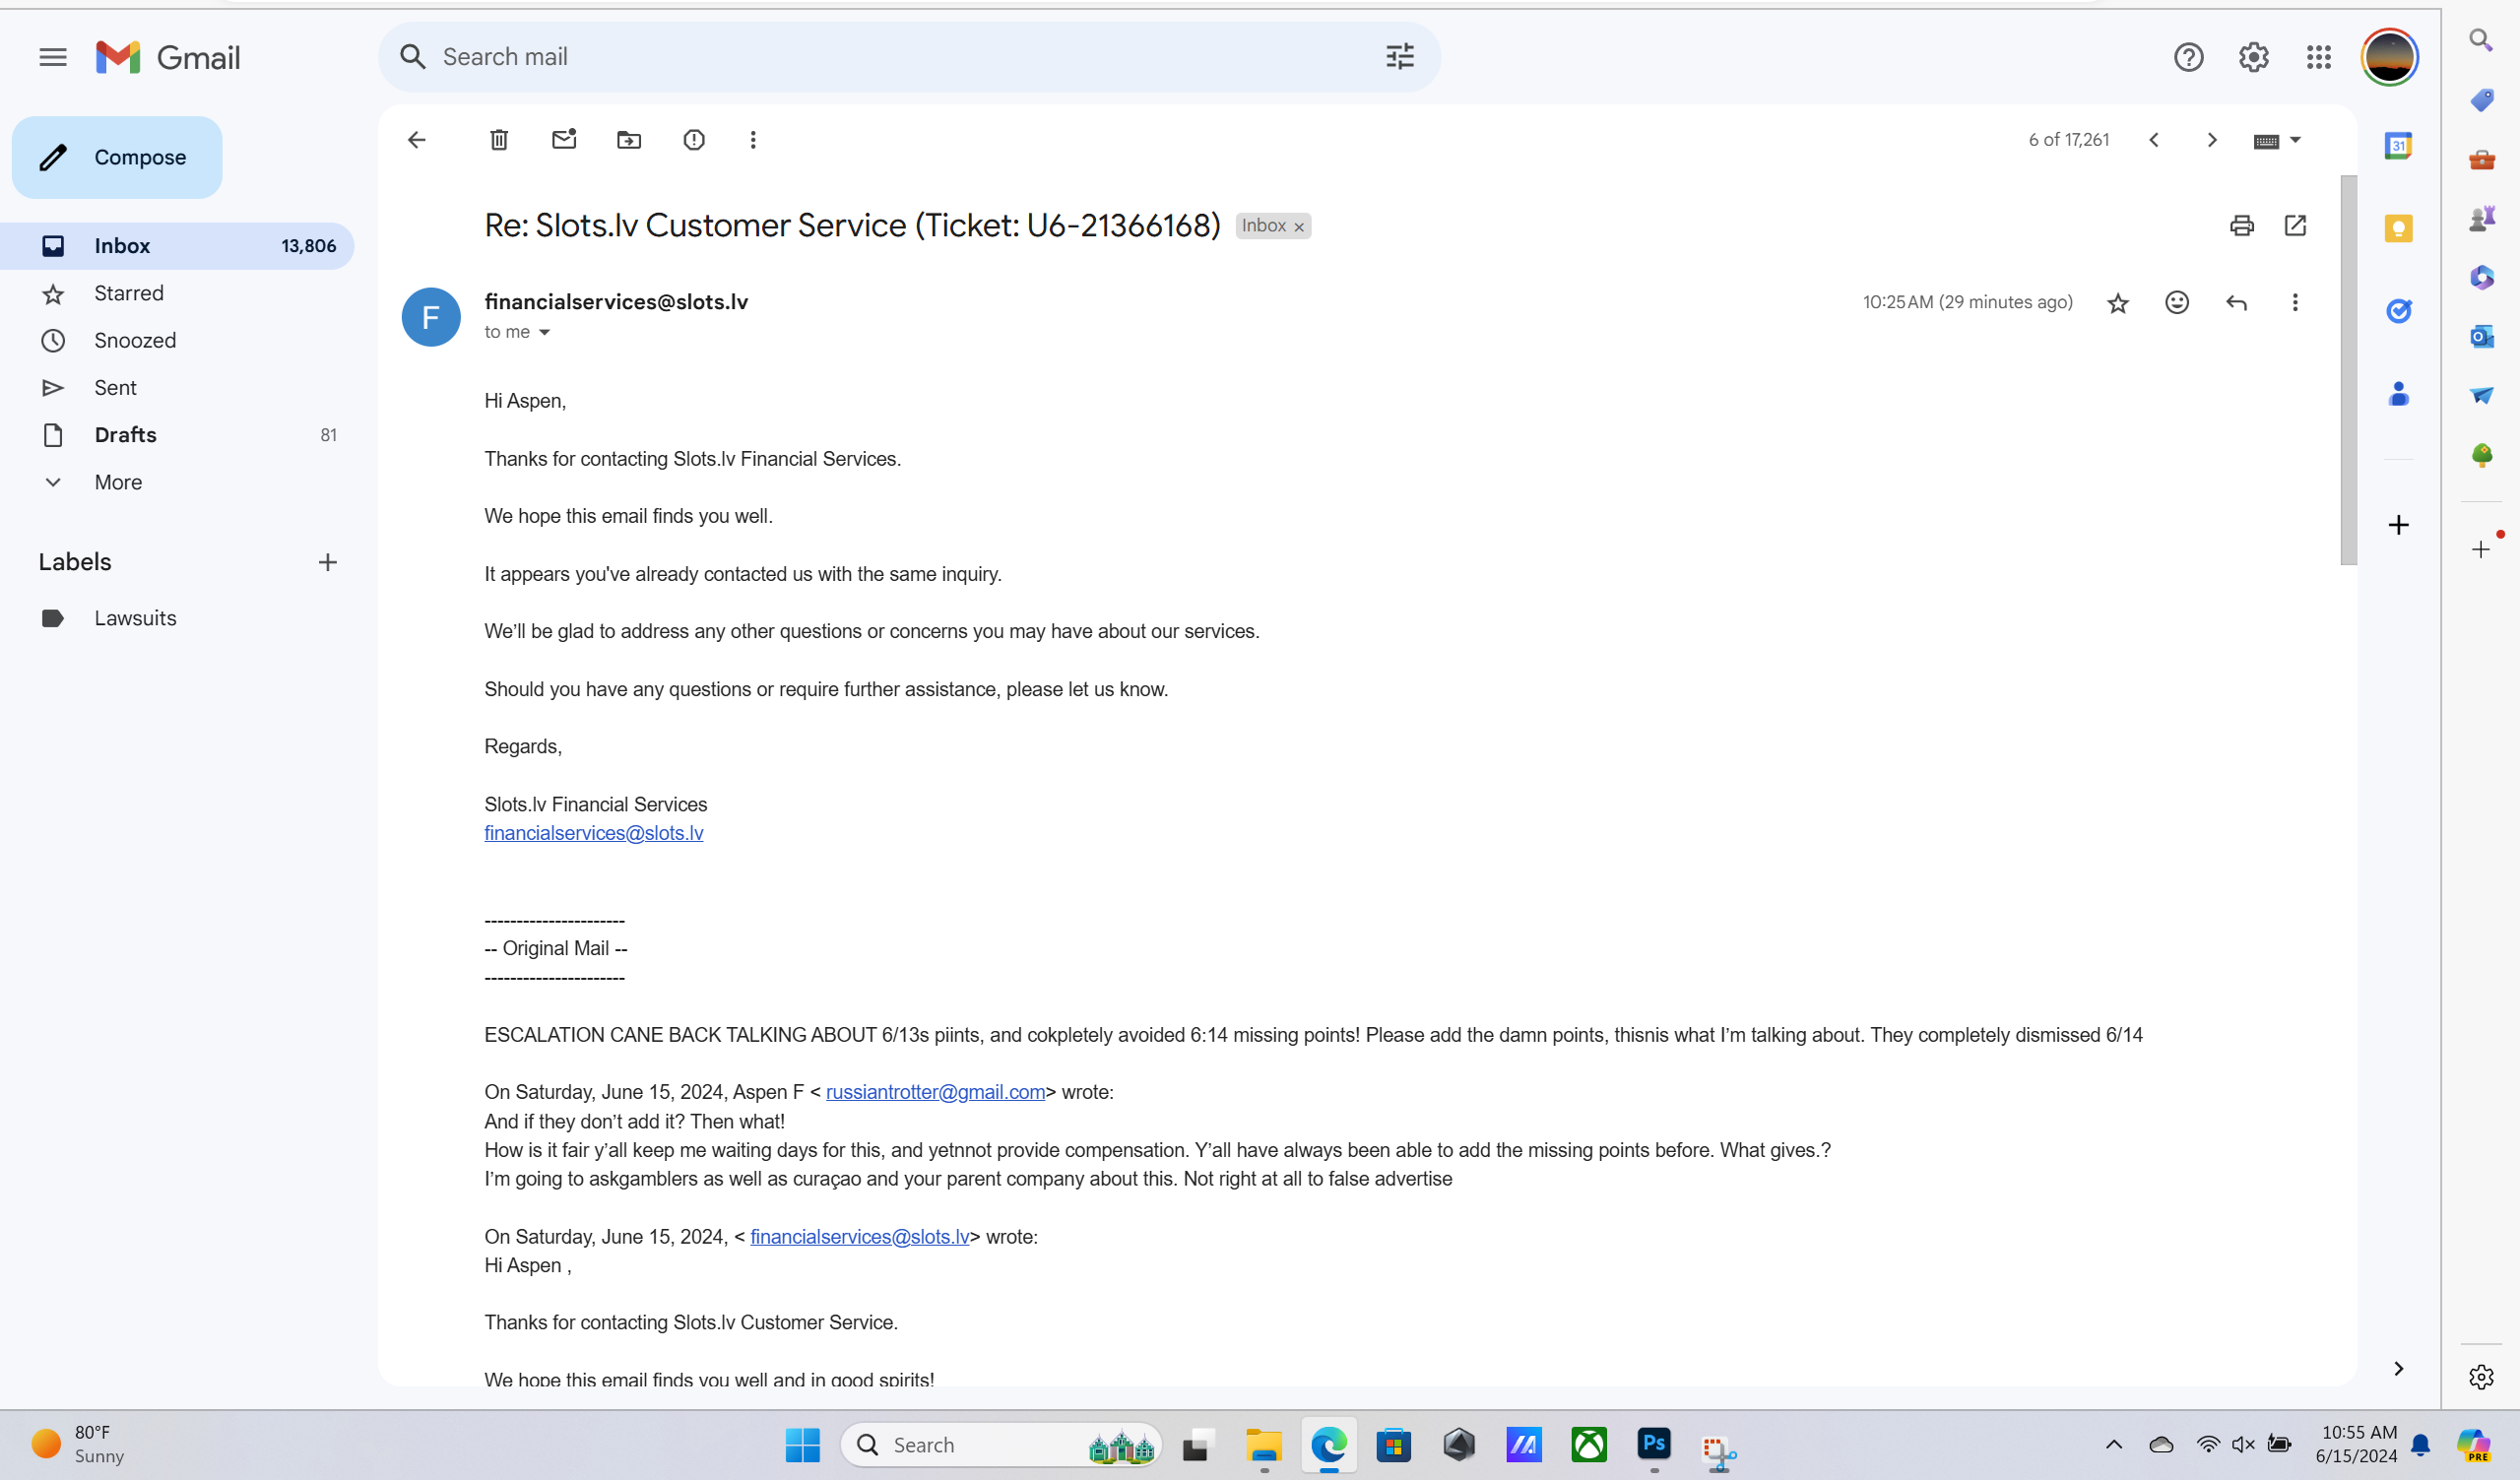The image size is (2520, 1480).
Task: Open the Google apps grid
Action: (2318, 57)
